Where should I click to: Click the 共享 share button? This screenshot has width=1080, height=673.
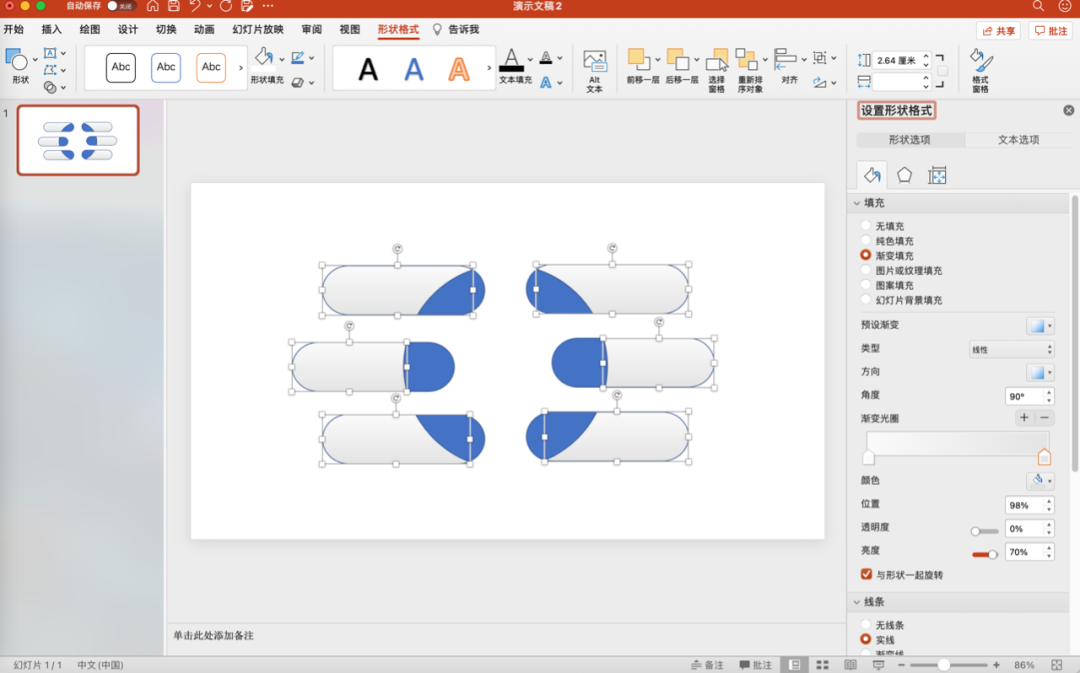coord(998,31)
